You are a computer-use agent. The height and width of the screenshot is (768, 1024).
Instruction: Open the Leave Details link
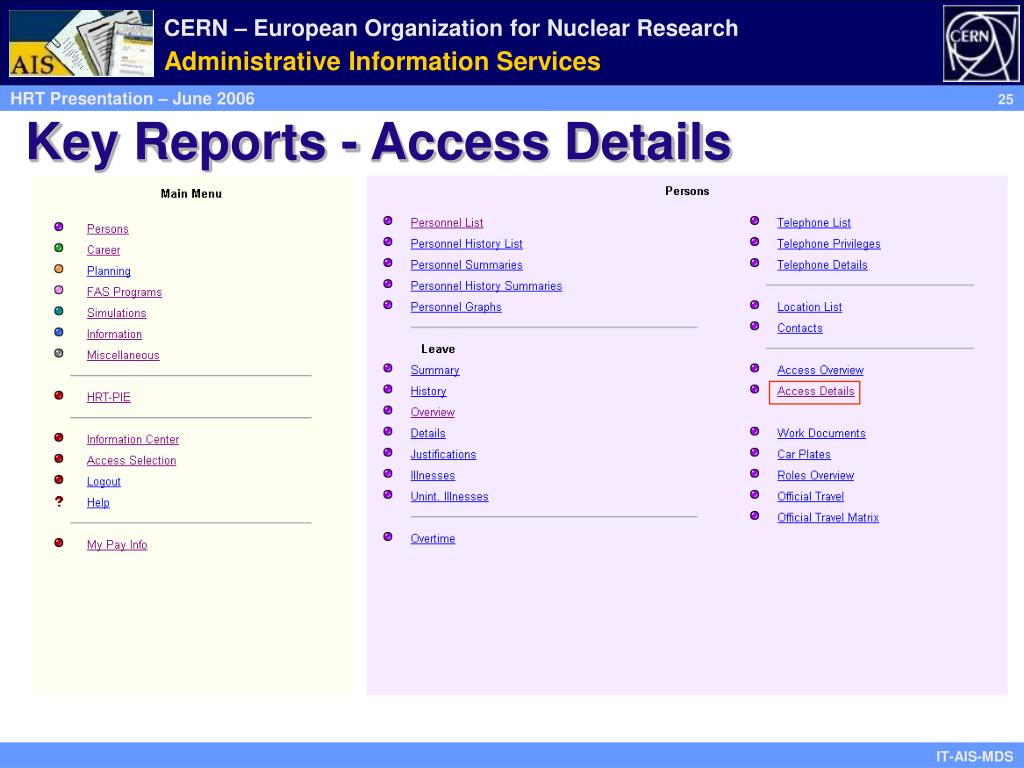tap(428, 433)
